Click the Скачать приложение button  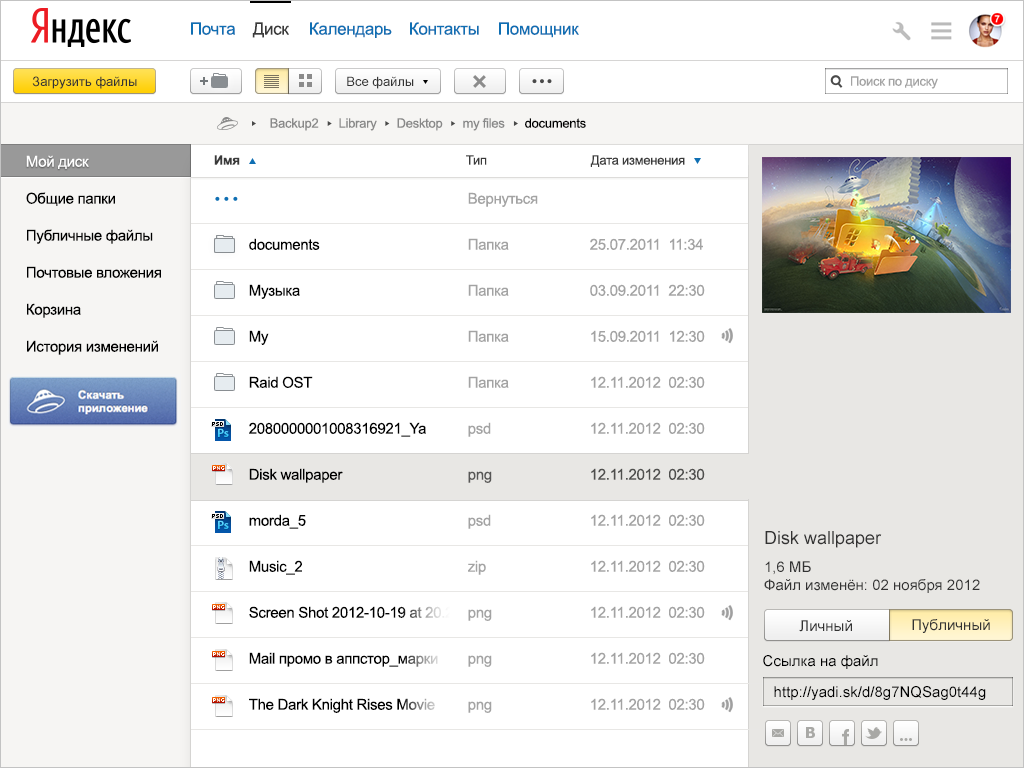[x=93, y=401]
